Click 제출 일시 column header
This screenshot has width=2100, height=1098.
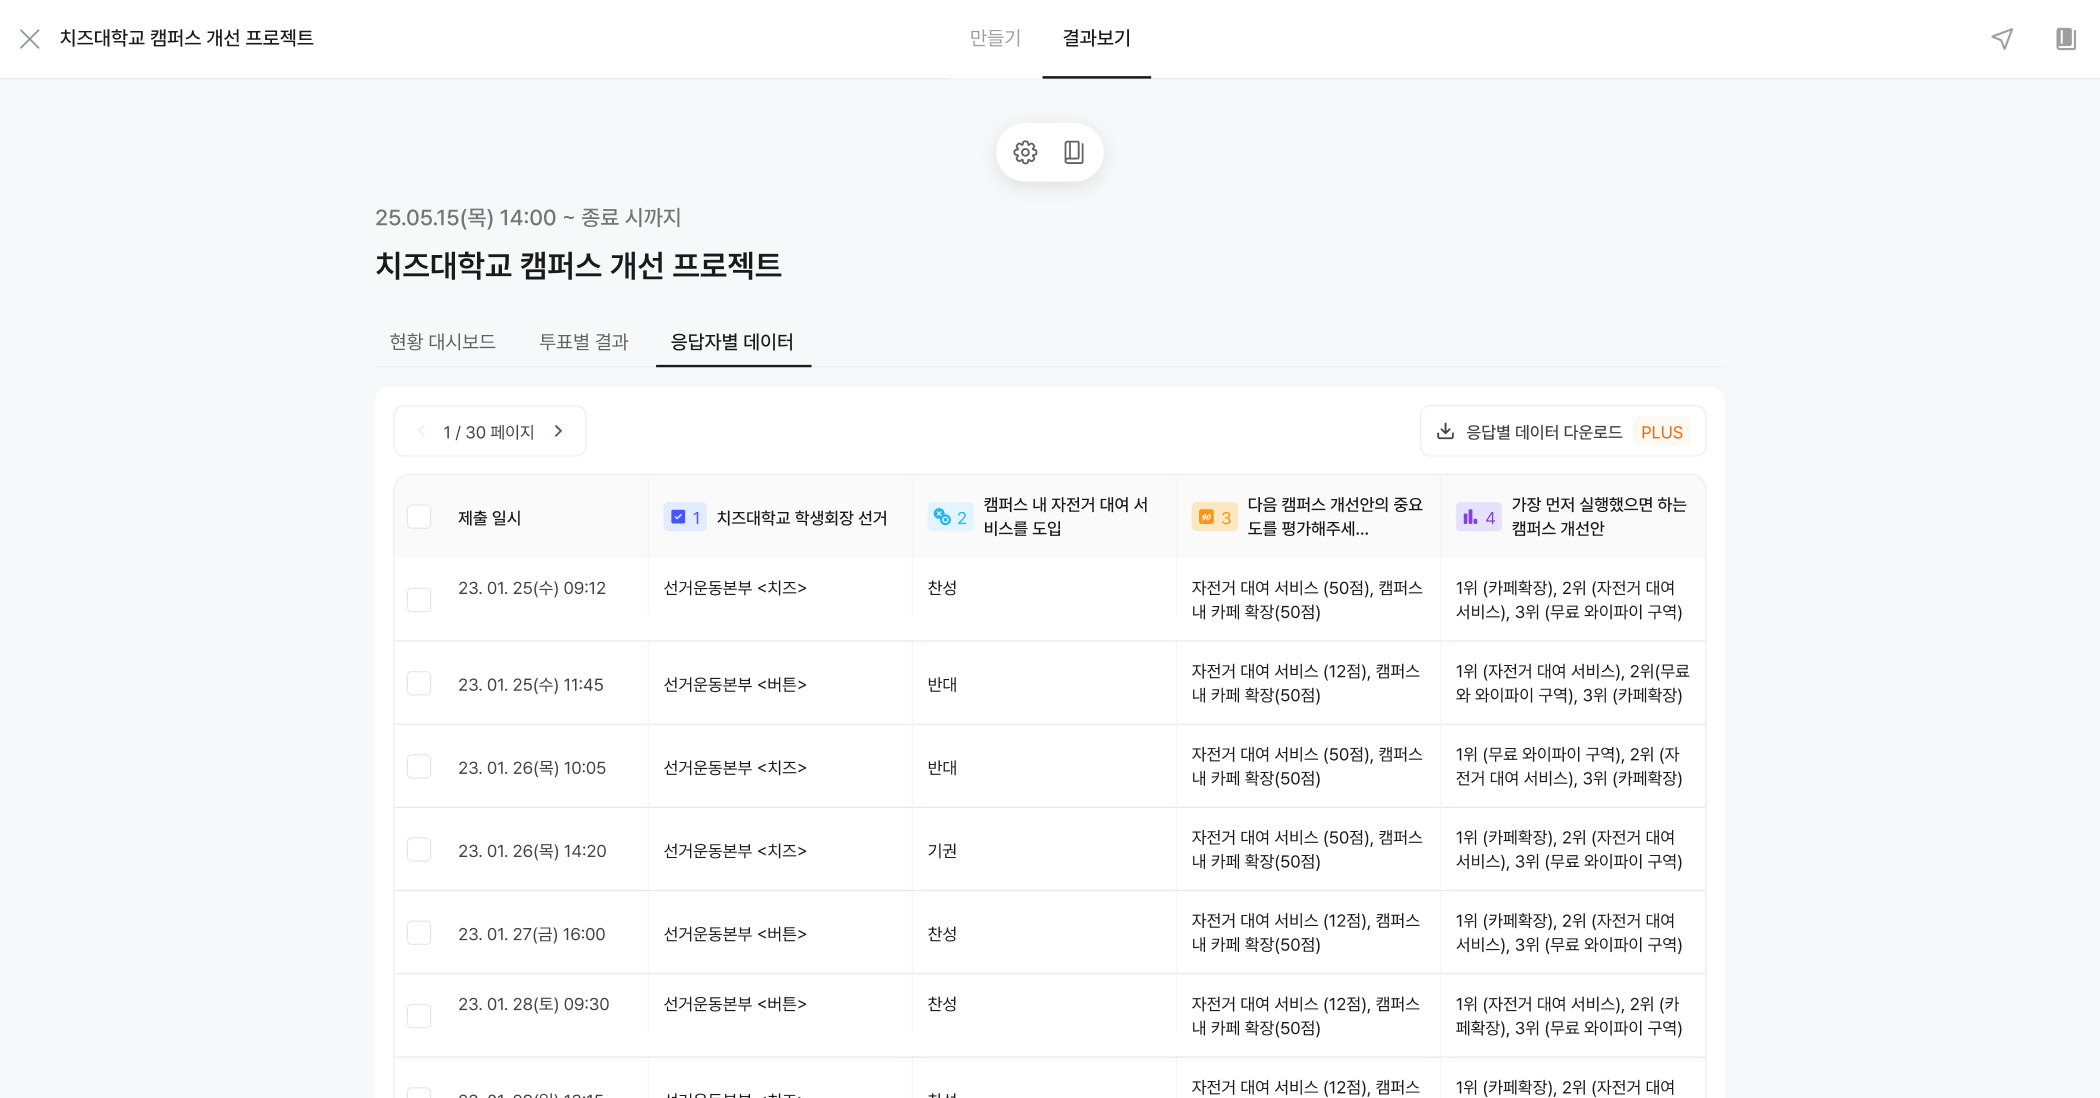[x=489, y=518]
